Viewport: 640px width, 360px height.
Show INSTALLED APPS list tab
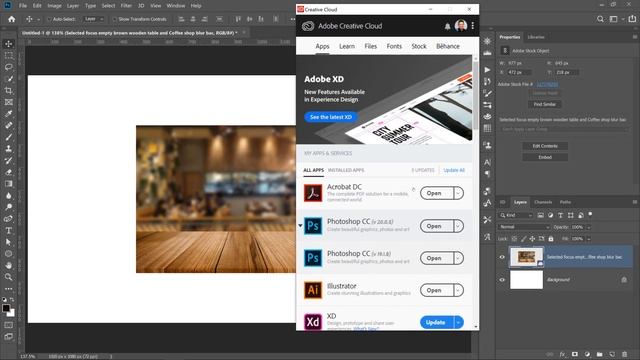point(346,170)
